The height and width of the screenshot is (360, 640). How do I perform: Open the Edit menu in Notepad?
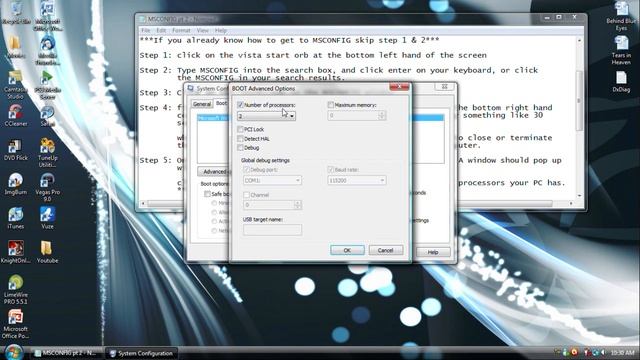(161, 31)
